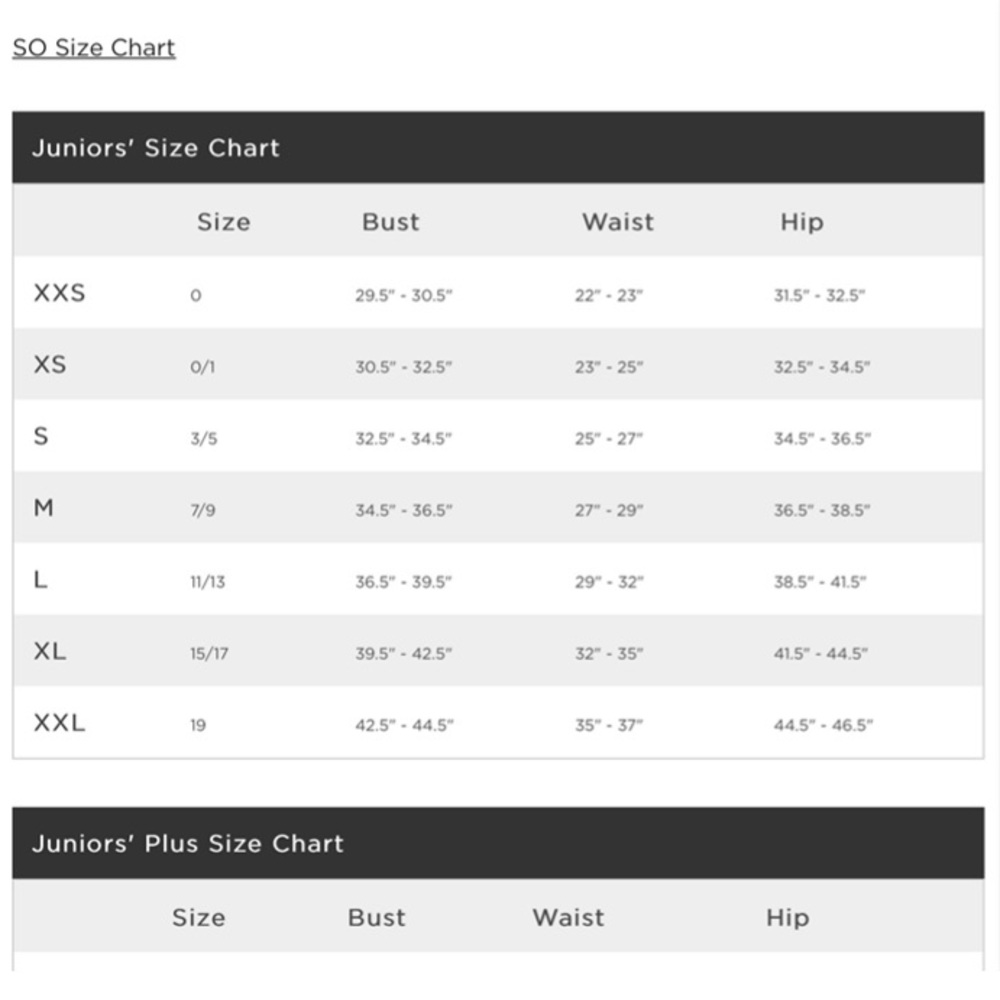Select the Size column header in Juniors' chart

click(224, 222)
